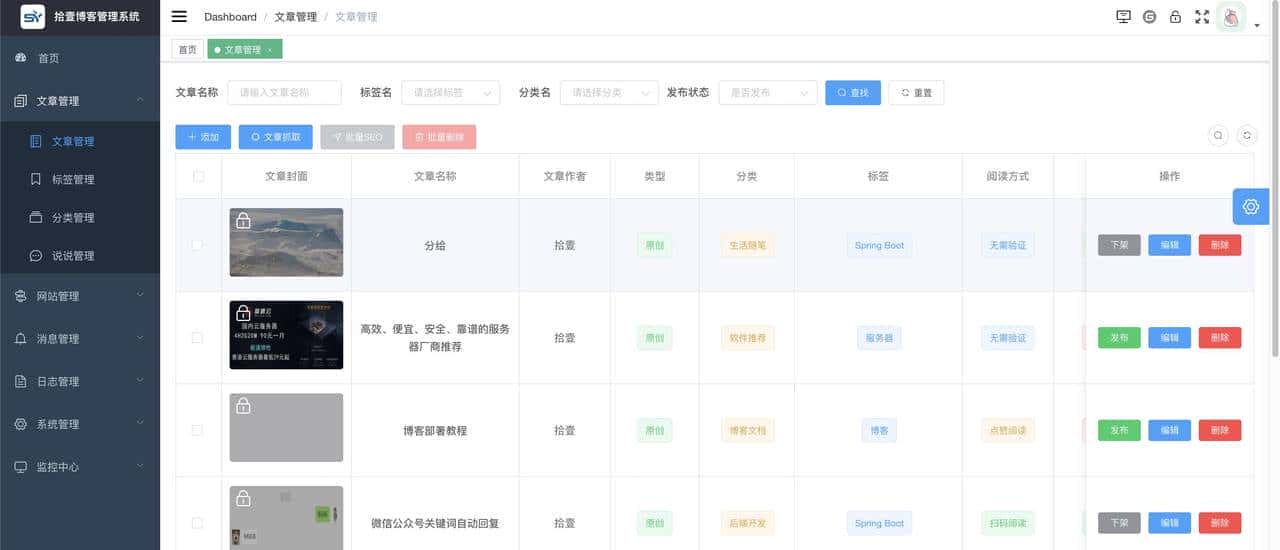
Task: Click the 批量删除 button
Action: [x=439, y=137]
